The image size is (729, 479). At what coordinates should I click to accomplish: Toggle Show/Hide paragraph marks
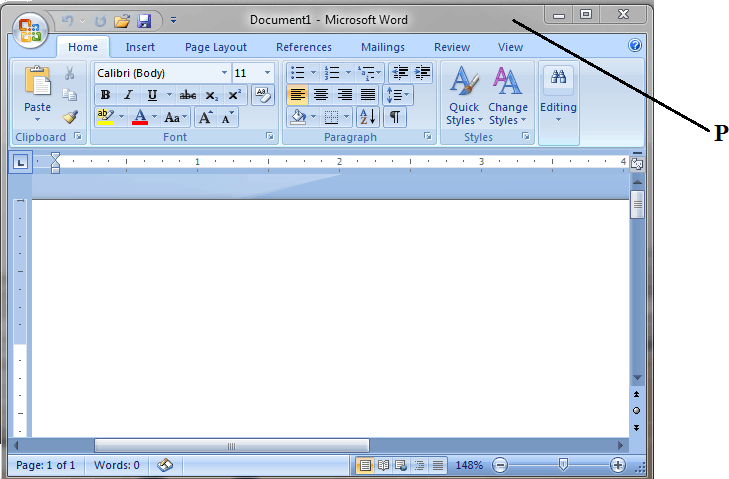pyautogui.click(x=395, y=117)
